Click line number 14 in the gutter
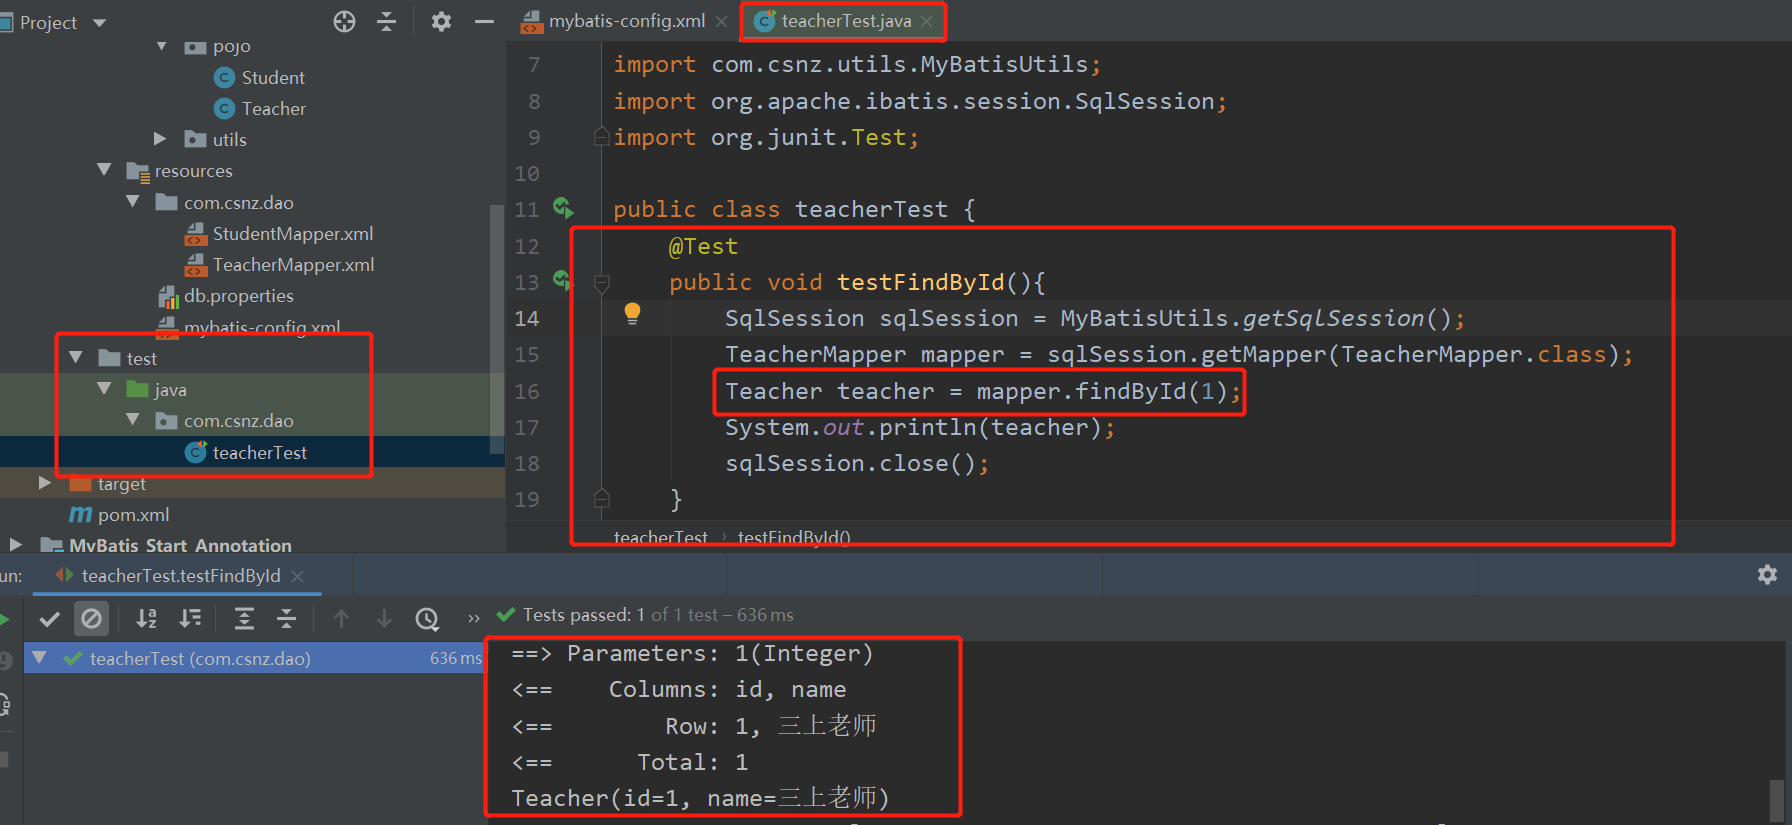This screenshot has width=1792, height=825. [527, 319]
